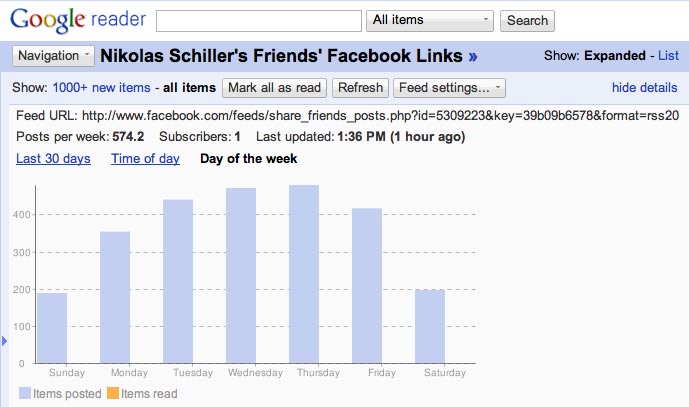Screen dimensions: 689x407
Task: Click the Search button
Action: pyautogui.click(x=527, y=21)
